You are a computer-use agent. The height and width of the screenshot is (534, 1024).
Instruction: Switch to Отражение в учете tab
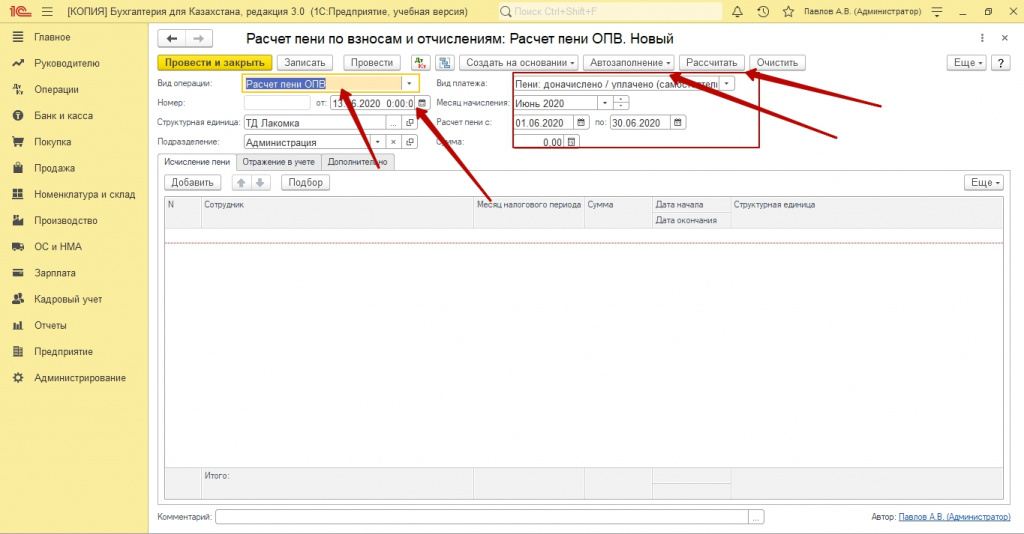[x=278, y=162]
